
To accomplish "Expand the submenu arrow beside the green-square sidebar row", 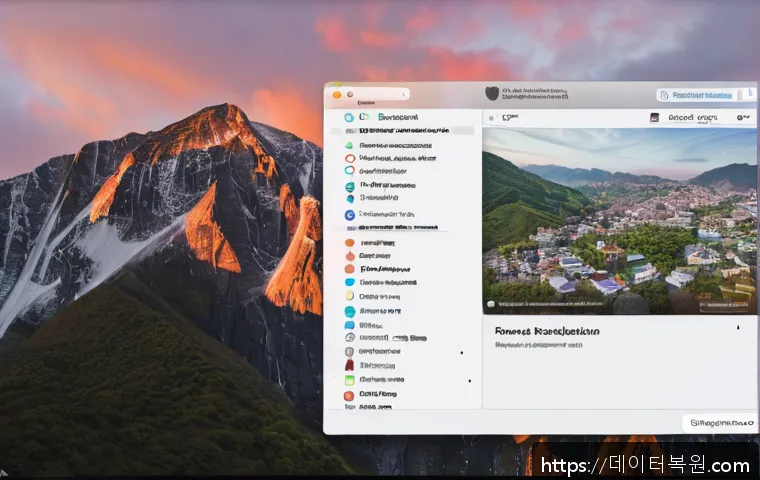I will point(469,380).
